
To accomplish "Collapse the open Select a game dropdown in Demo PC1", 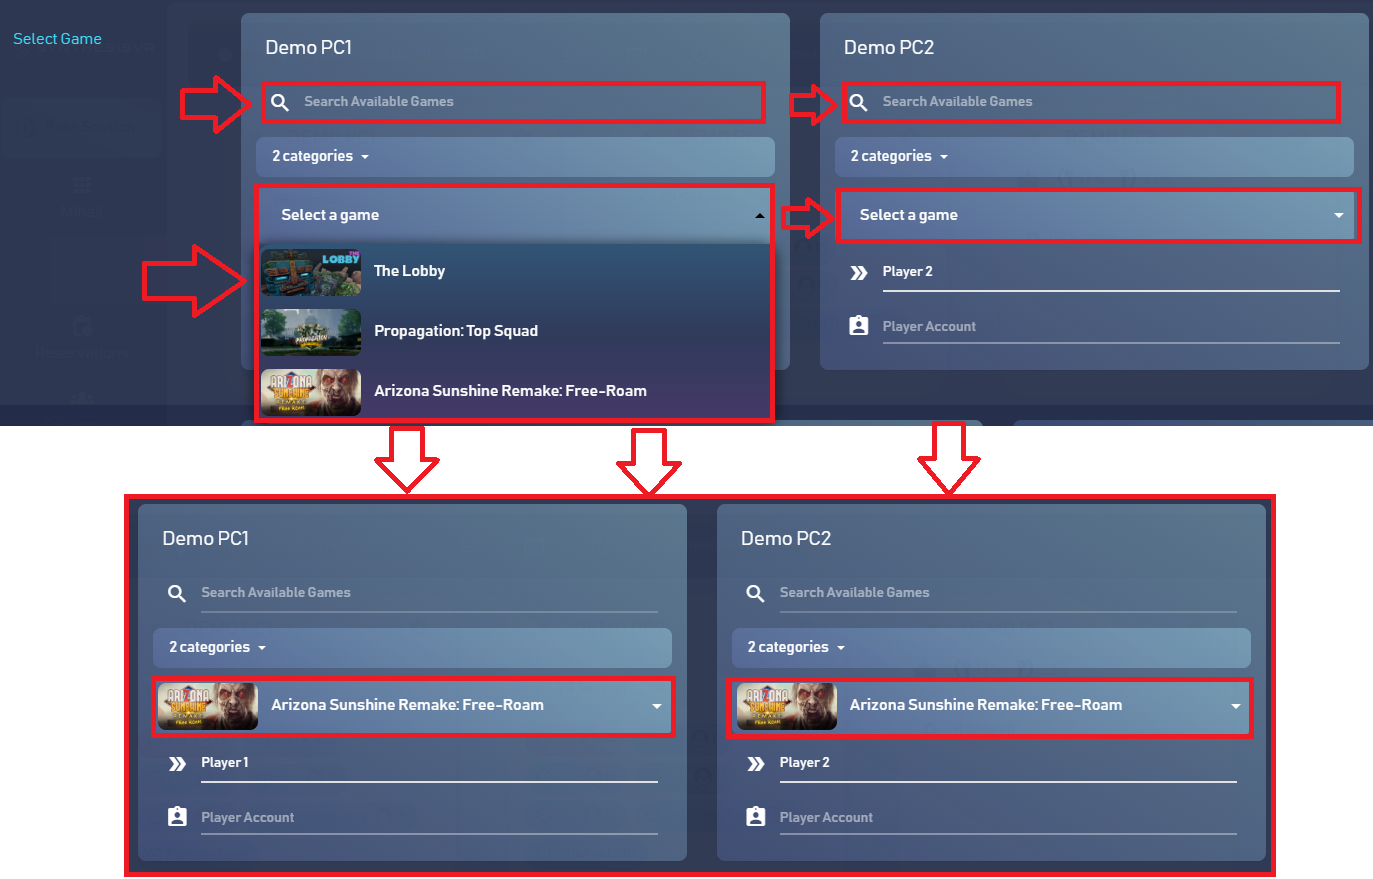I will pos(515,215).
